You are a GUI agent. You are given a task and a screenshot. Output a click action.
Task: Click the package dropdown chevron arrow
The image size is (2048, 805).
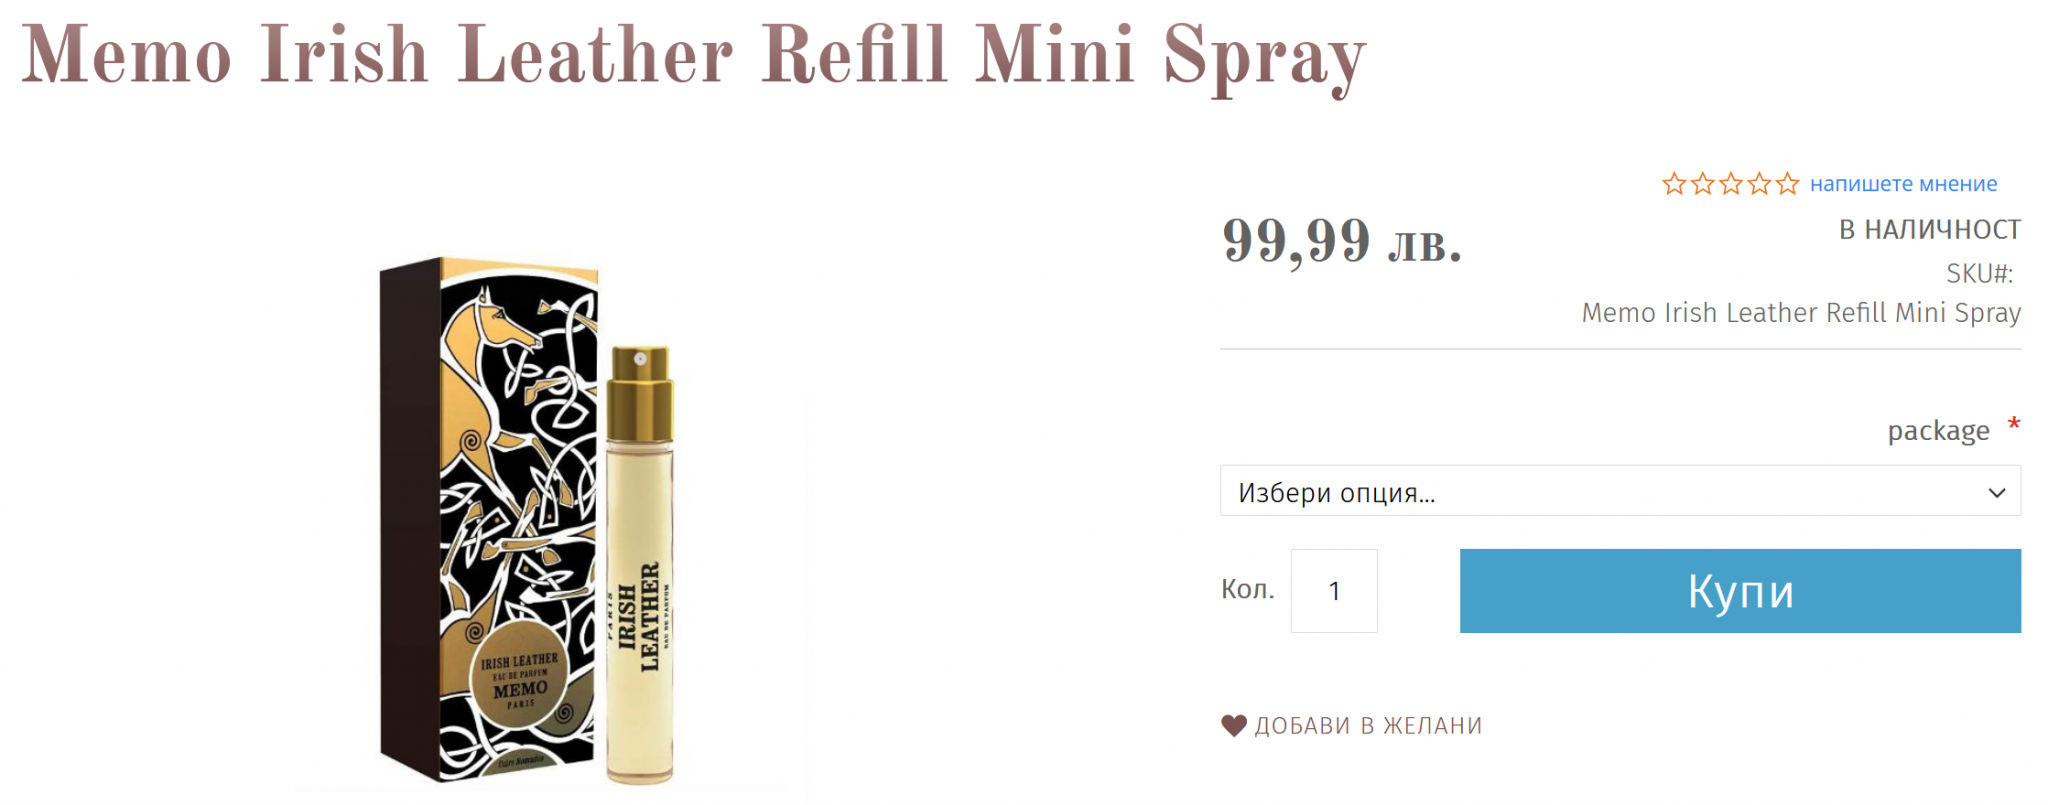1997,493
